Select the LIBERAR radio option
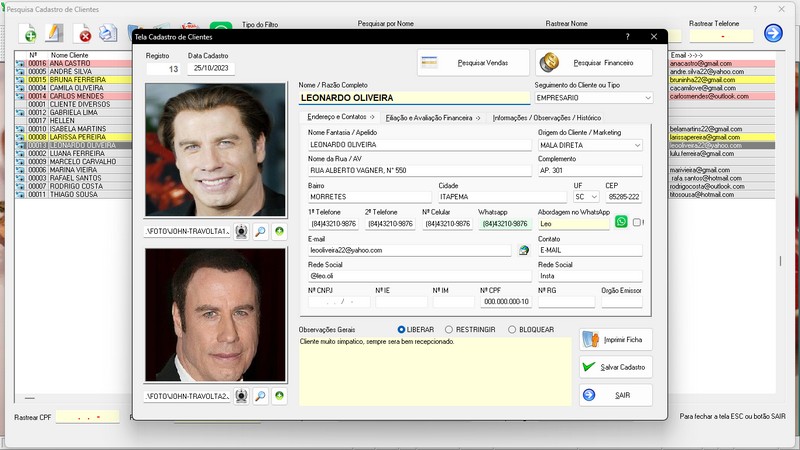This screenshot has width=800, height=450. point(402,329)
